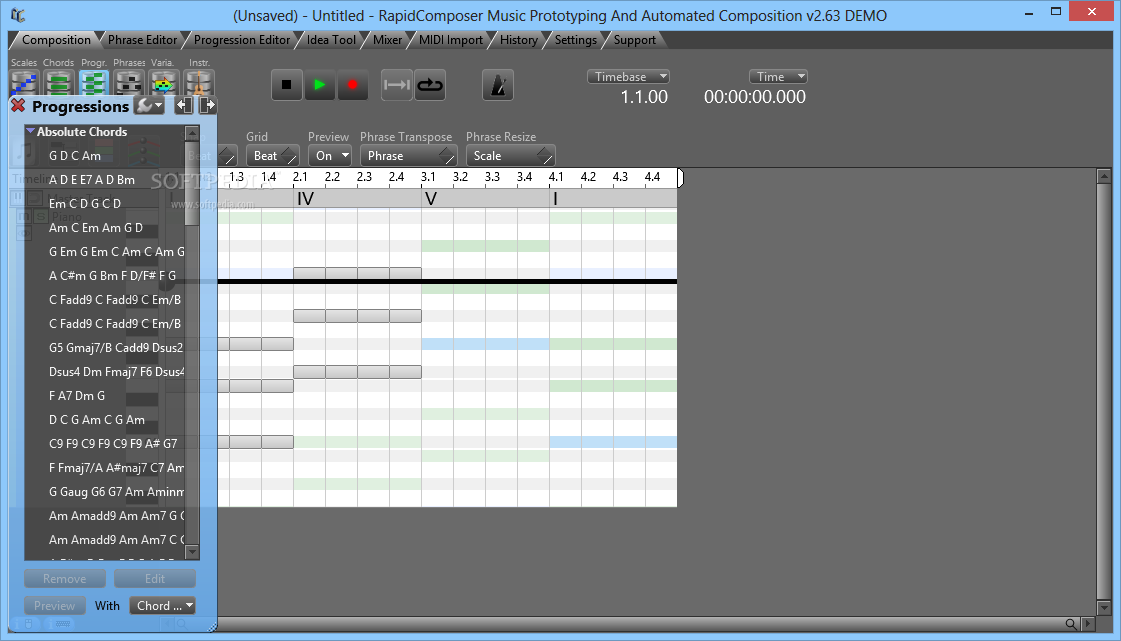Click the Edit button

pyautogui.click(x=154, y=579)
